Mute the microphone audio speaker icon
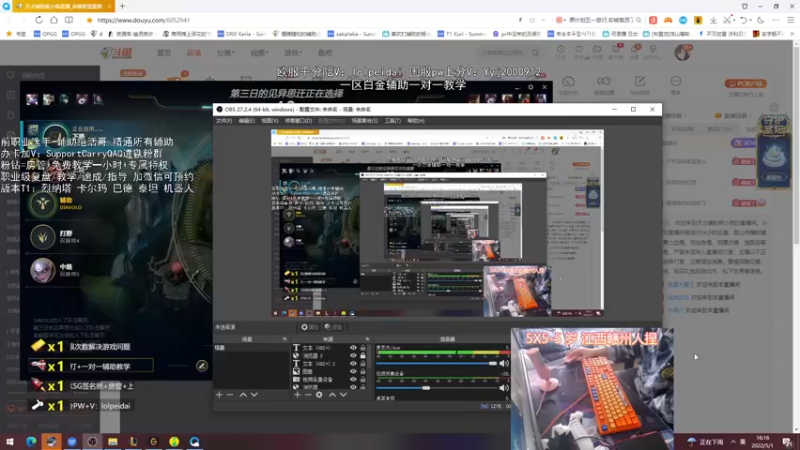The height and width of the screenshot is (450, 800). [504, 363]
